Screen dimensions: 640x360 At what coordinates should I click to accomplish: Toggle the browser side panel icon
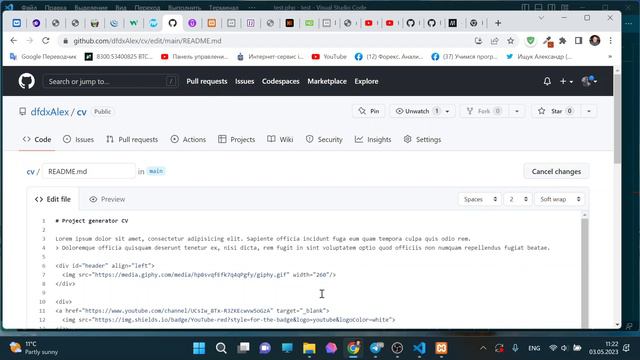click(x=578, y=40)
